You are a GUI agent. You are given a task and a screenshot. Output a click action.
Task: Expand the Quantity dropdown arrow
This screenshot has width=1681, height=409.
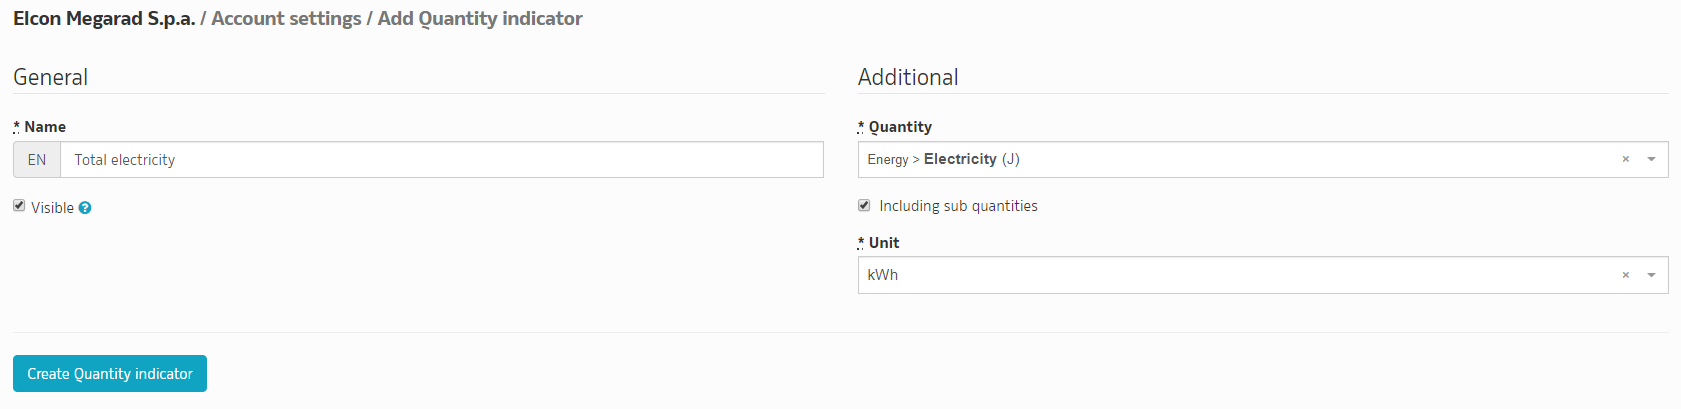click(1651, 160)
